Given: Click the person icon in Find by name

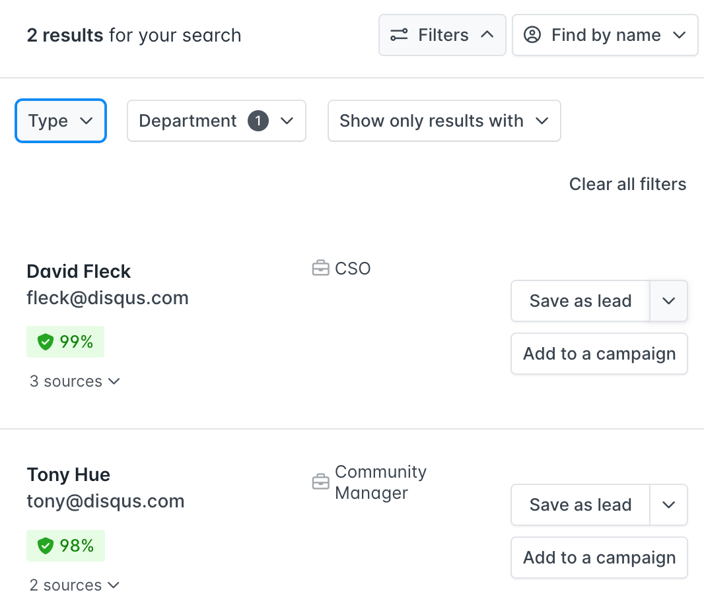Looking at the screenshot, I should 532,35.
